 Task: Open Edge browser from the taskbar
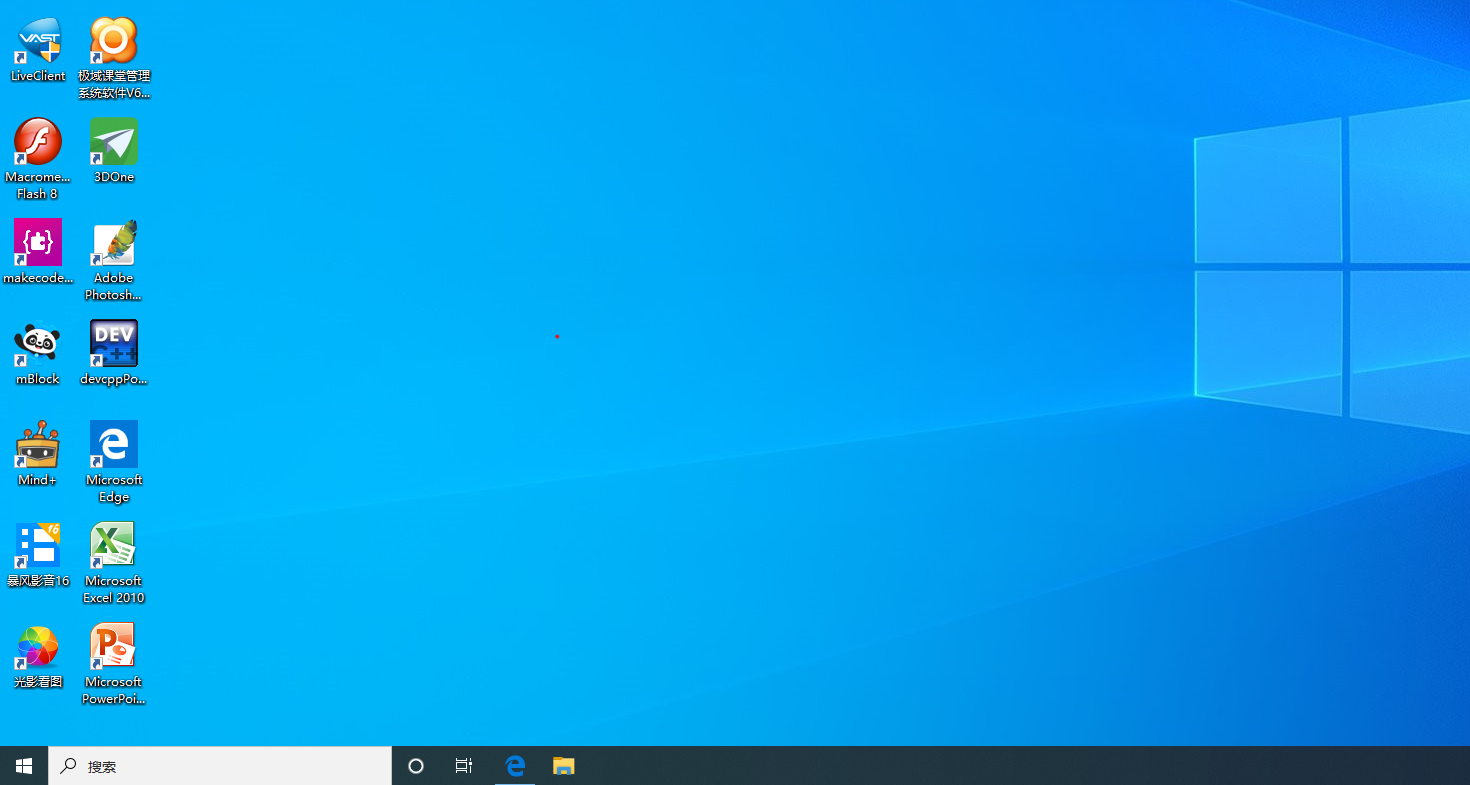point(515,766)
